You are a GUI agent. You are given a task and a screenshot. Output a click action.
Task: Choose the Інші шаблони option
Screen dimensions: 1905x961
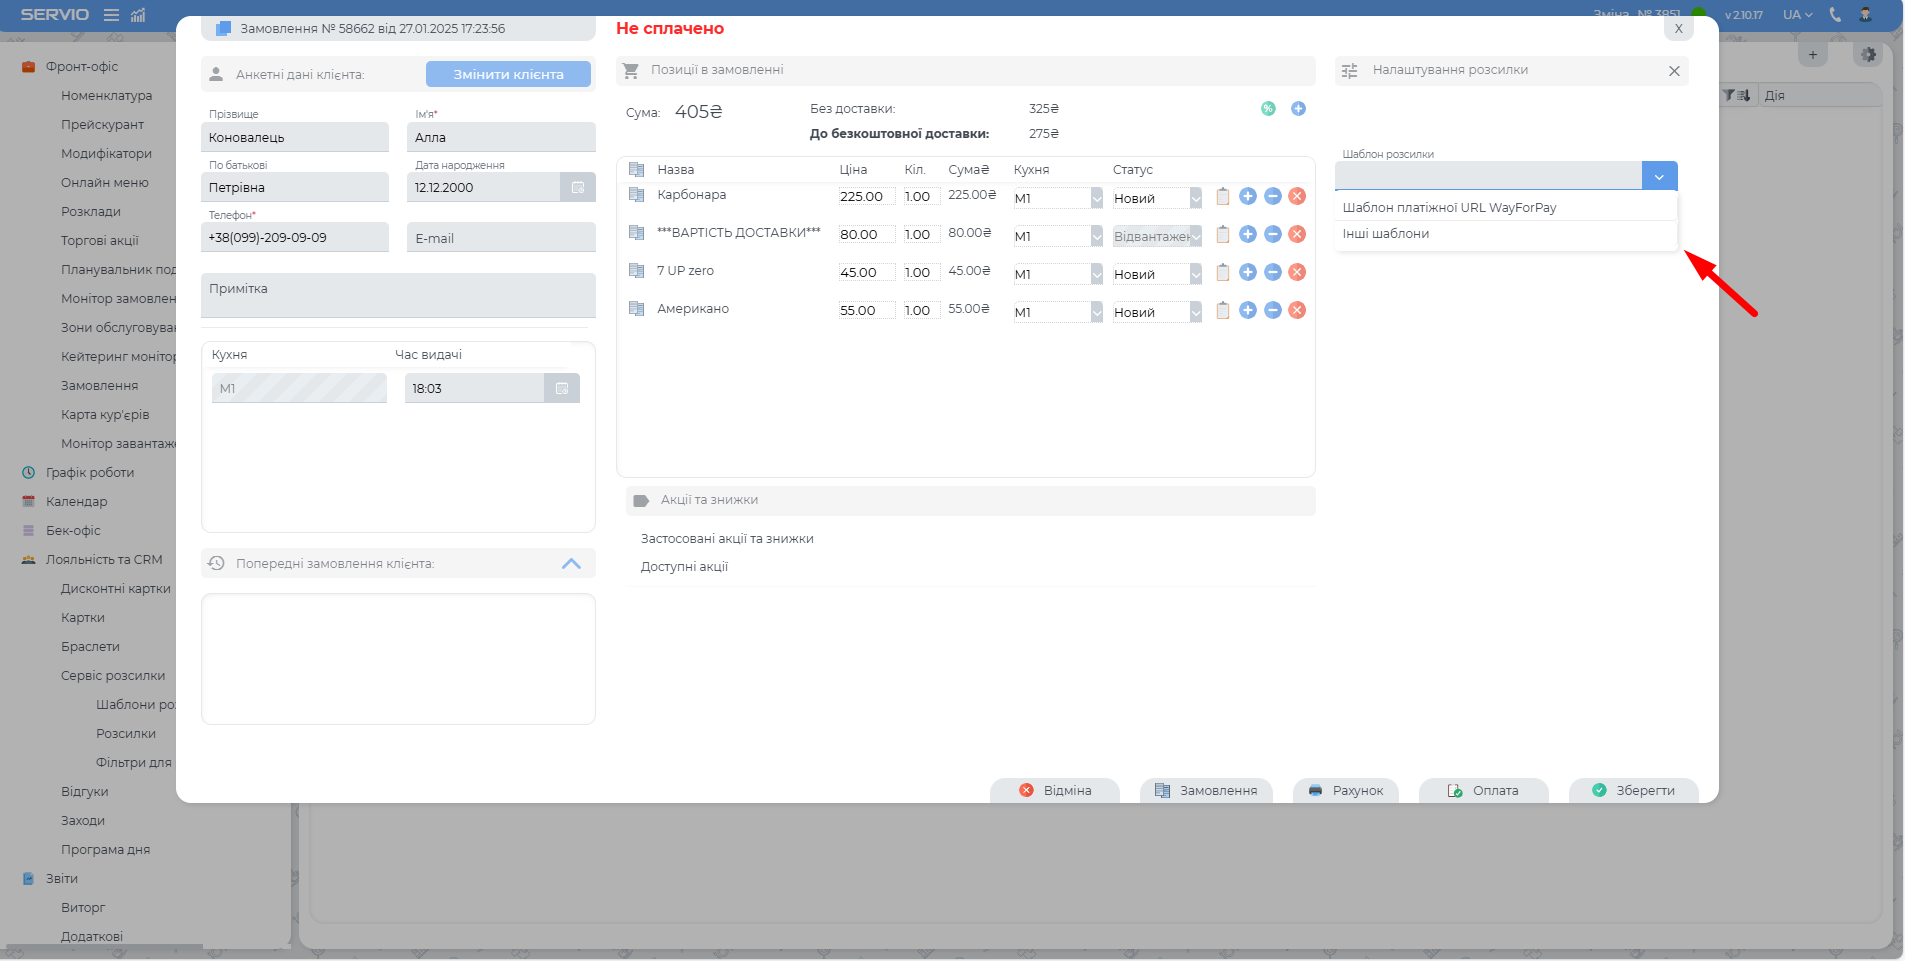pyautogui.click(x=1386, y=234)
